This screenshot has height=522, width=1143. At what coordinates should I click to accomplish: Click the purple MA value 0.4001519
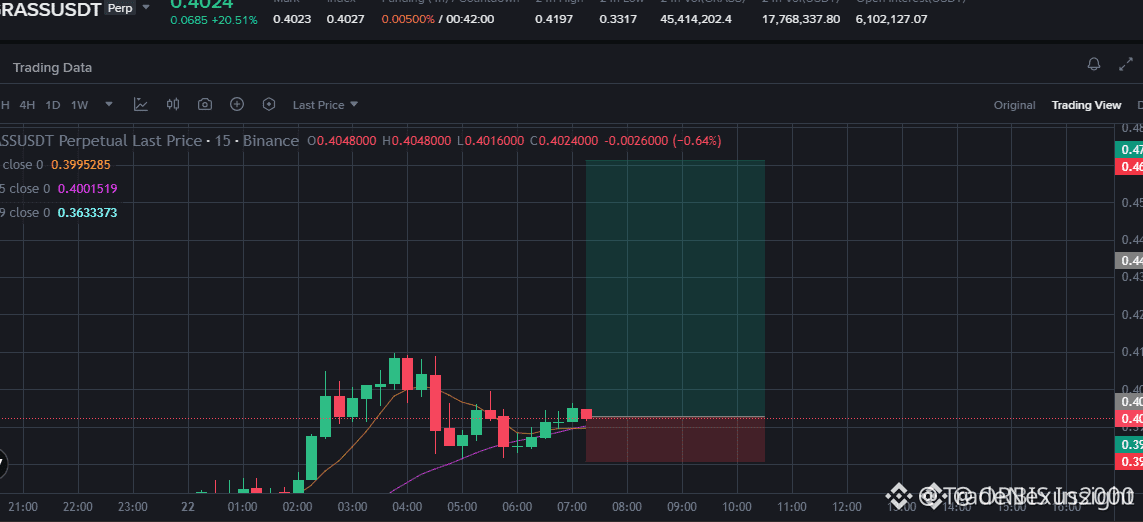pyautogui.click(x=87, y=189)
